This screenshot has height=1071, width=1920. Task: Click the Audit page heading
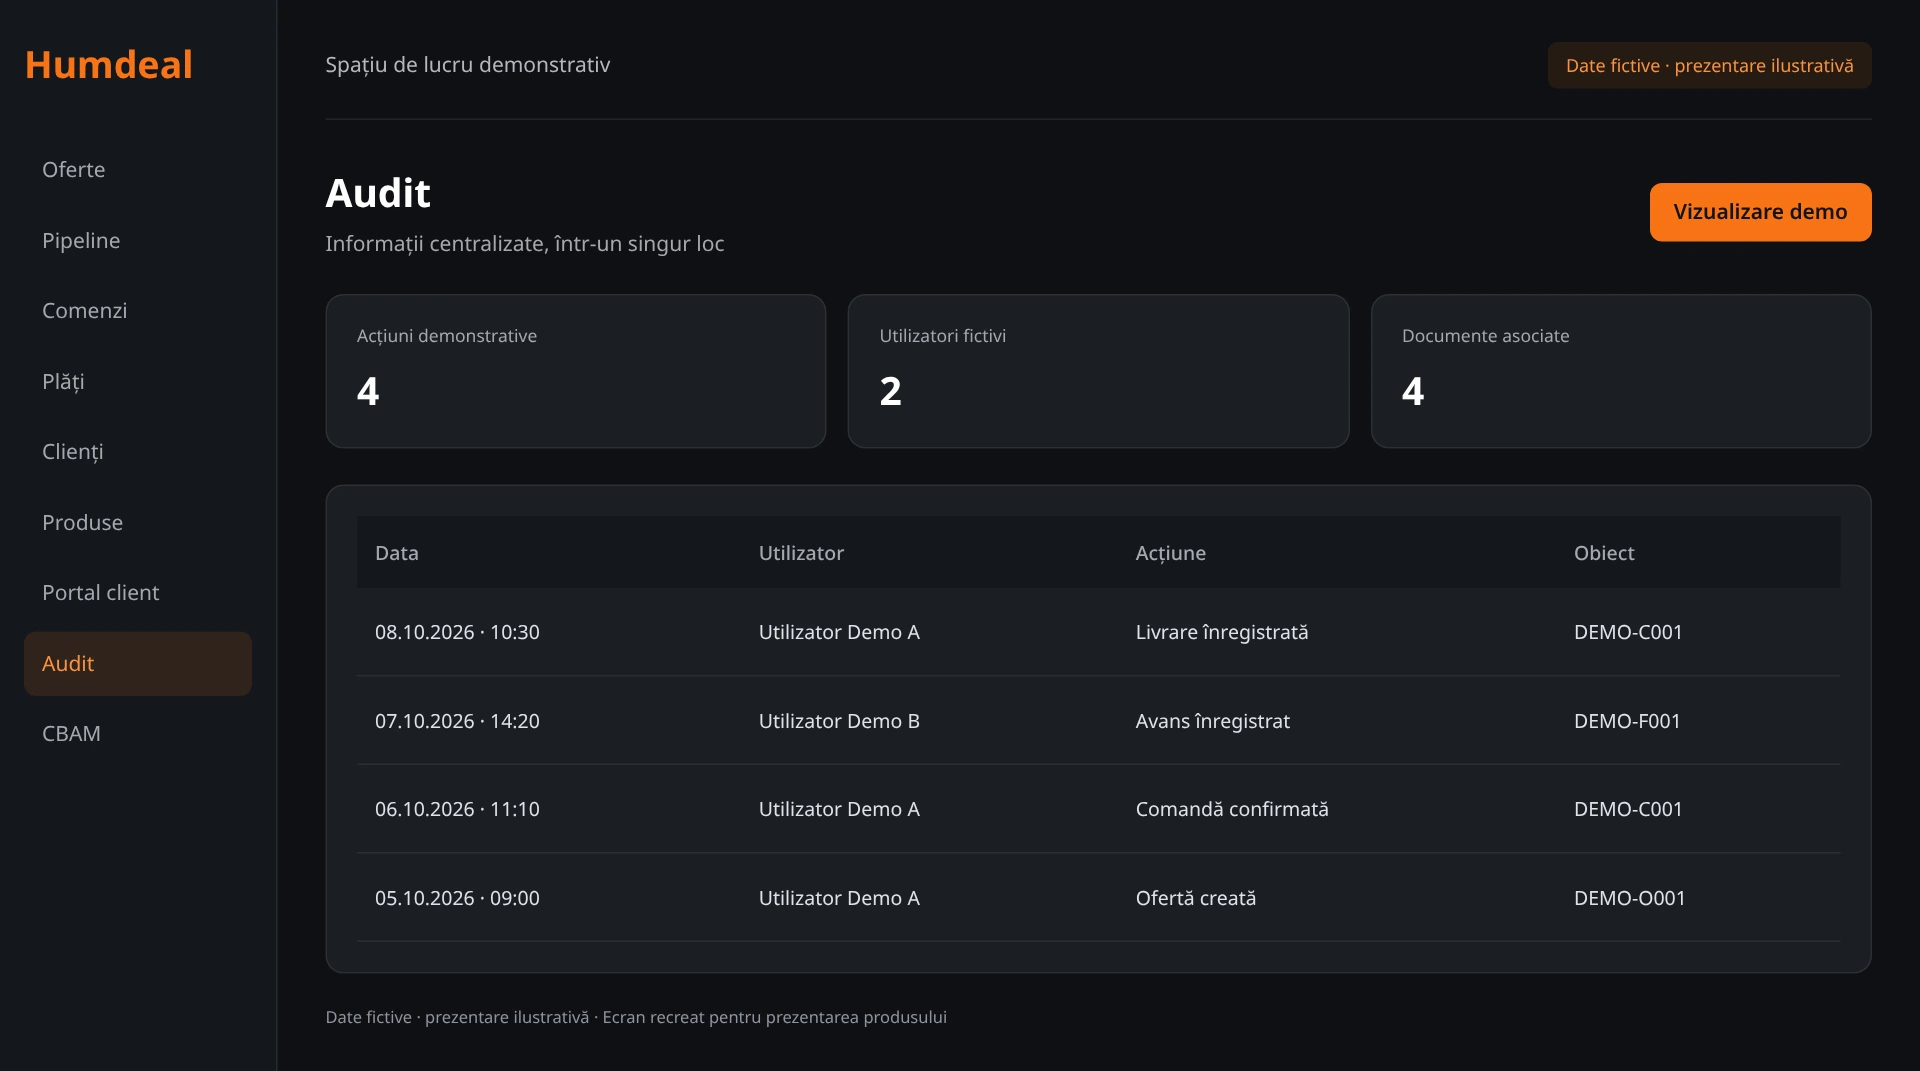[x=378, y=193]
